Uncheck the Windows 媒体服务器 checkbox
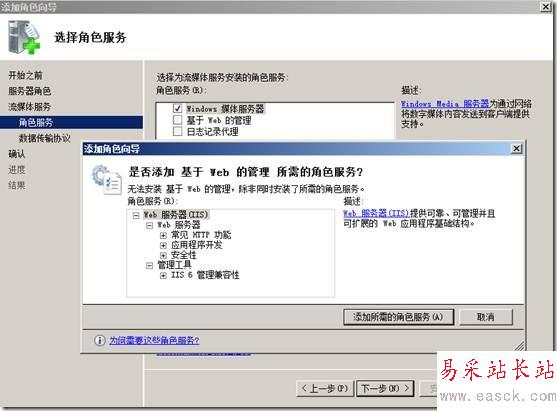 (177, 108)
